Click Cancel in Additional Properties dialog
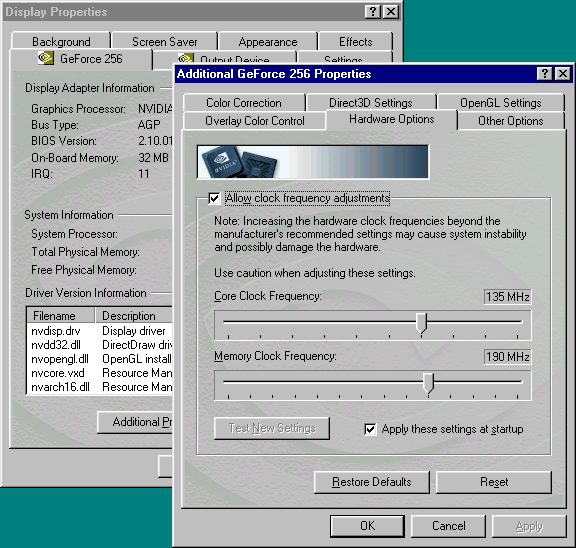576x548 pixels. (449, 526)
